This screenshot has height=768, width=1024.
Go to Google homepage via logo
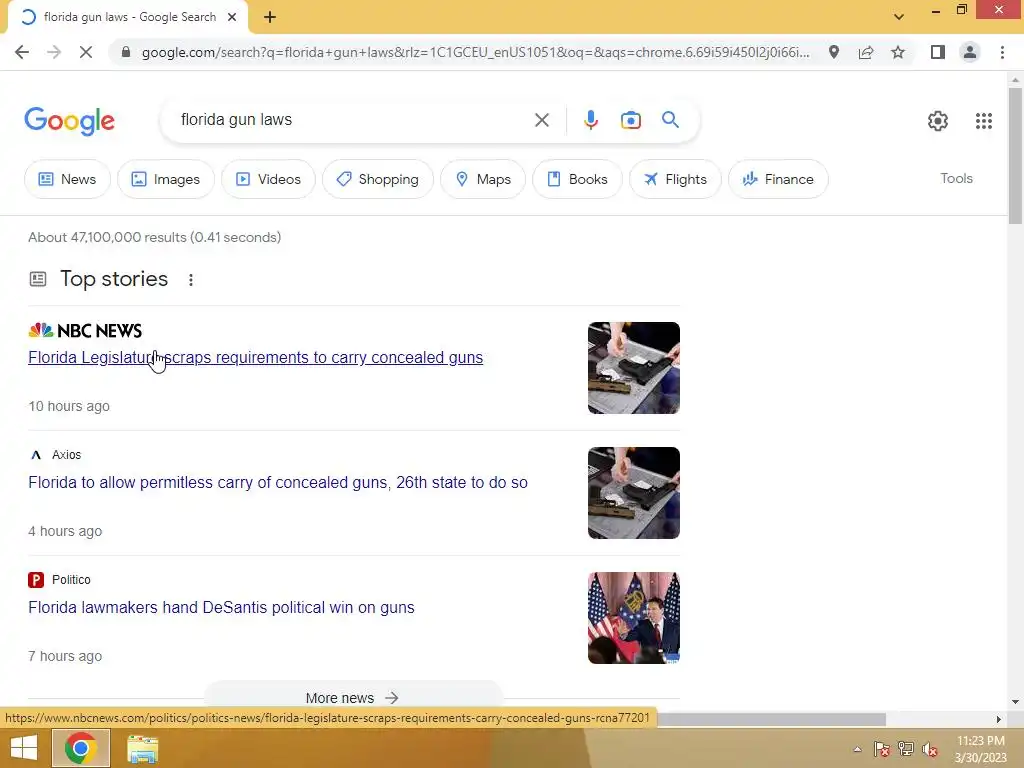pos(69,121)
